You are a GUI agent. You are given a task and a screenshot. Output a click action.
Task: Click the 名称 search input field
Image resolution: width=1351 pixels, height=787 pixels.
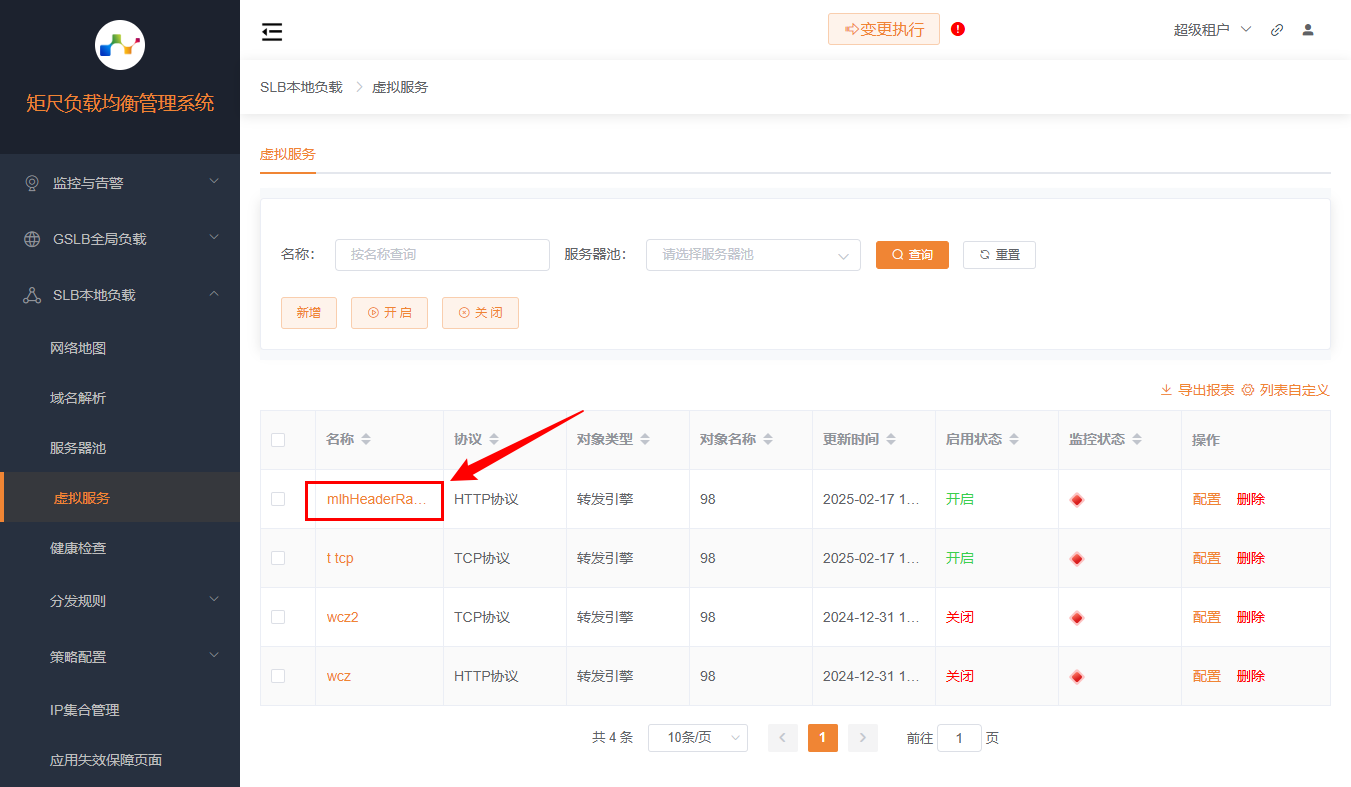tap(442, 255)
